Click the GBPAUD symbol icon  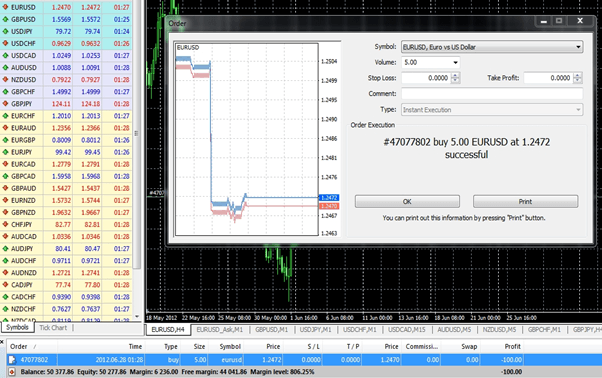coord(5,188)
